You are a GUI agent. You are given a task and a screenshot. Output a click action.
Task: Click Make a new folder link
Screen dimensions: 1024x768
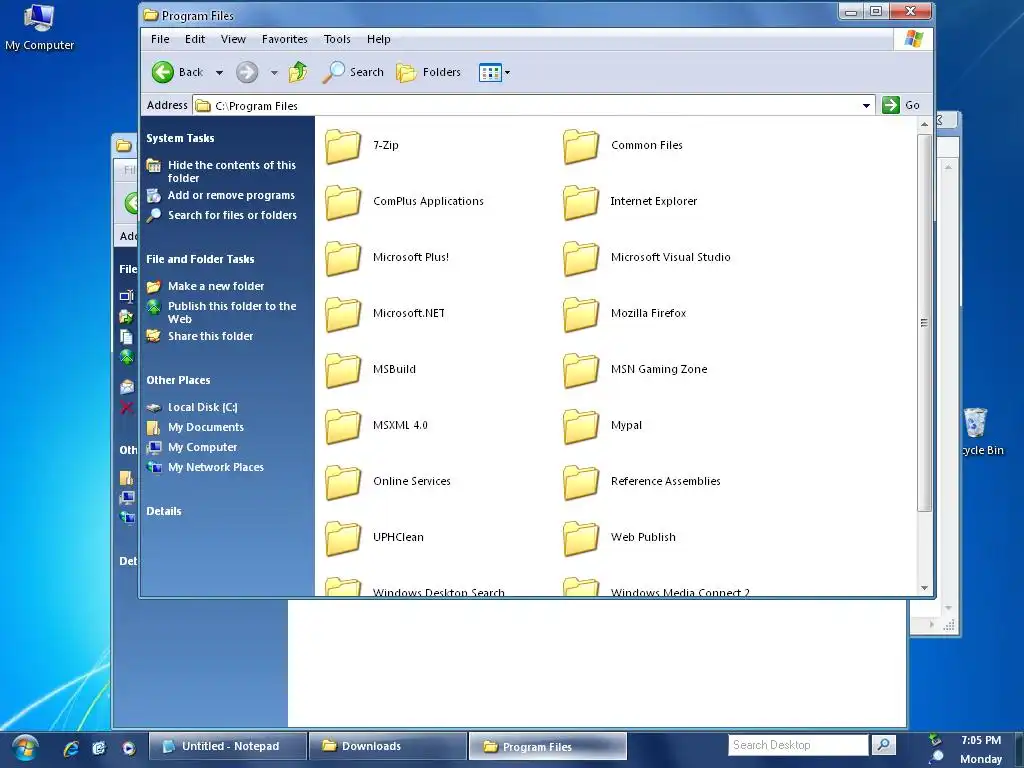[x=216, y=286]
